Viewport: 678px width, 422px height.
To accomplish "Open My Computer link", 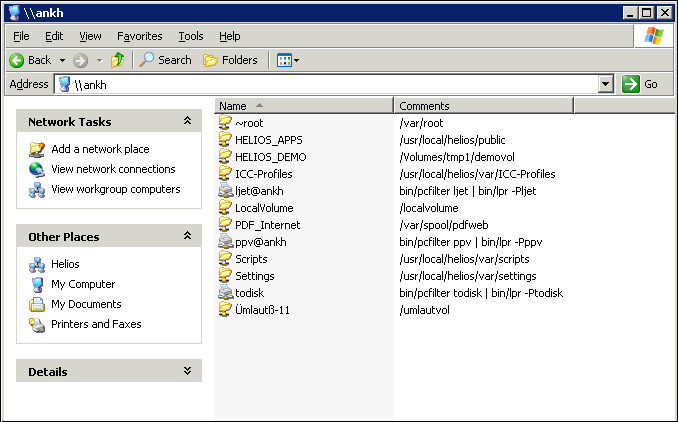I will [83, 284].
